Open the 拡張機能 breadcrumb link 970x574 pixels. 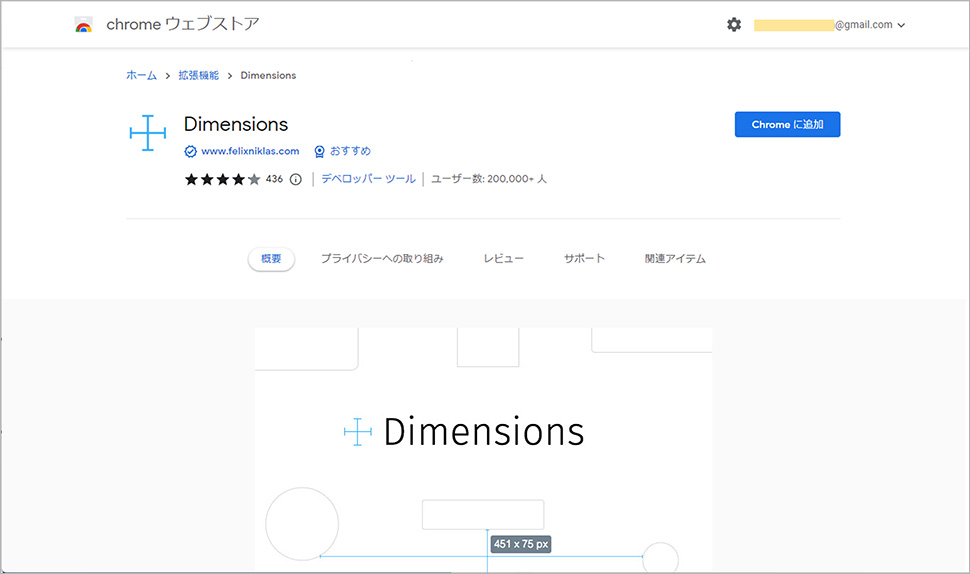coord(199,75)
